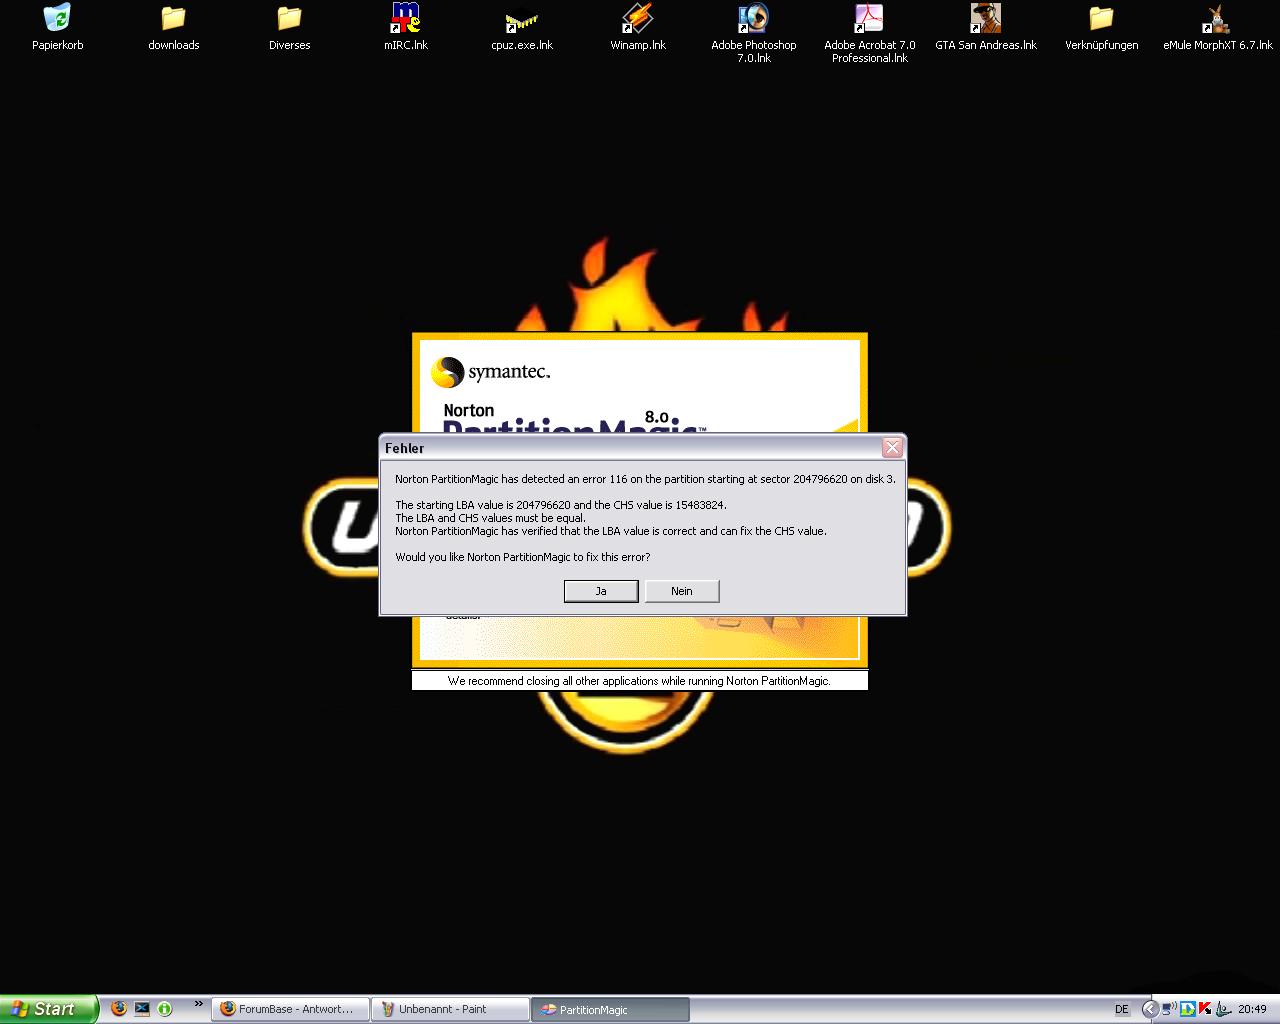Click the red K Kaspersky tray icon
Image resolution: width=1280 pixels, height=1024 pixels.
(x=1205, y=1009)
